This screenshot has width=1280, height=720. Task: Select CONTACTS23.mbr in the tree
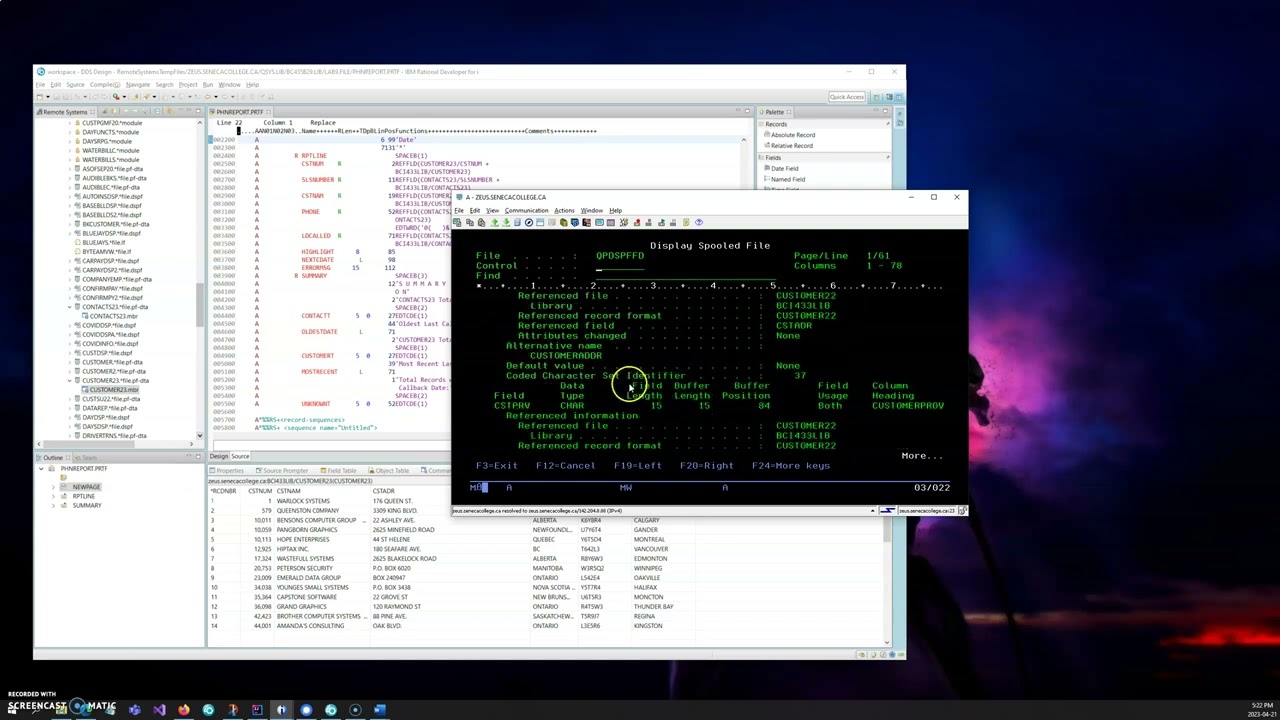[x=113, y=316]
